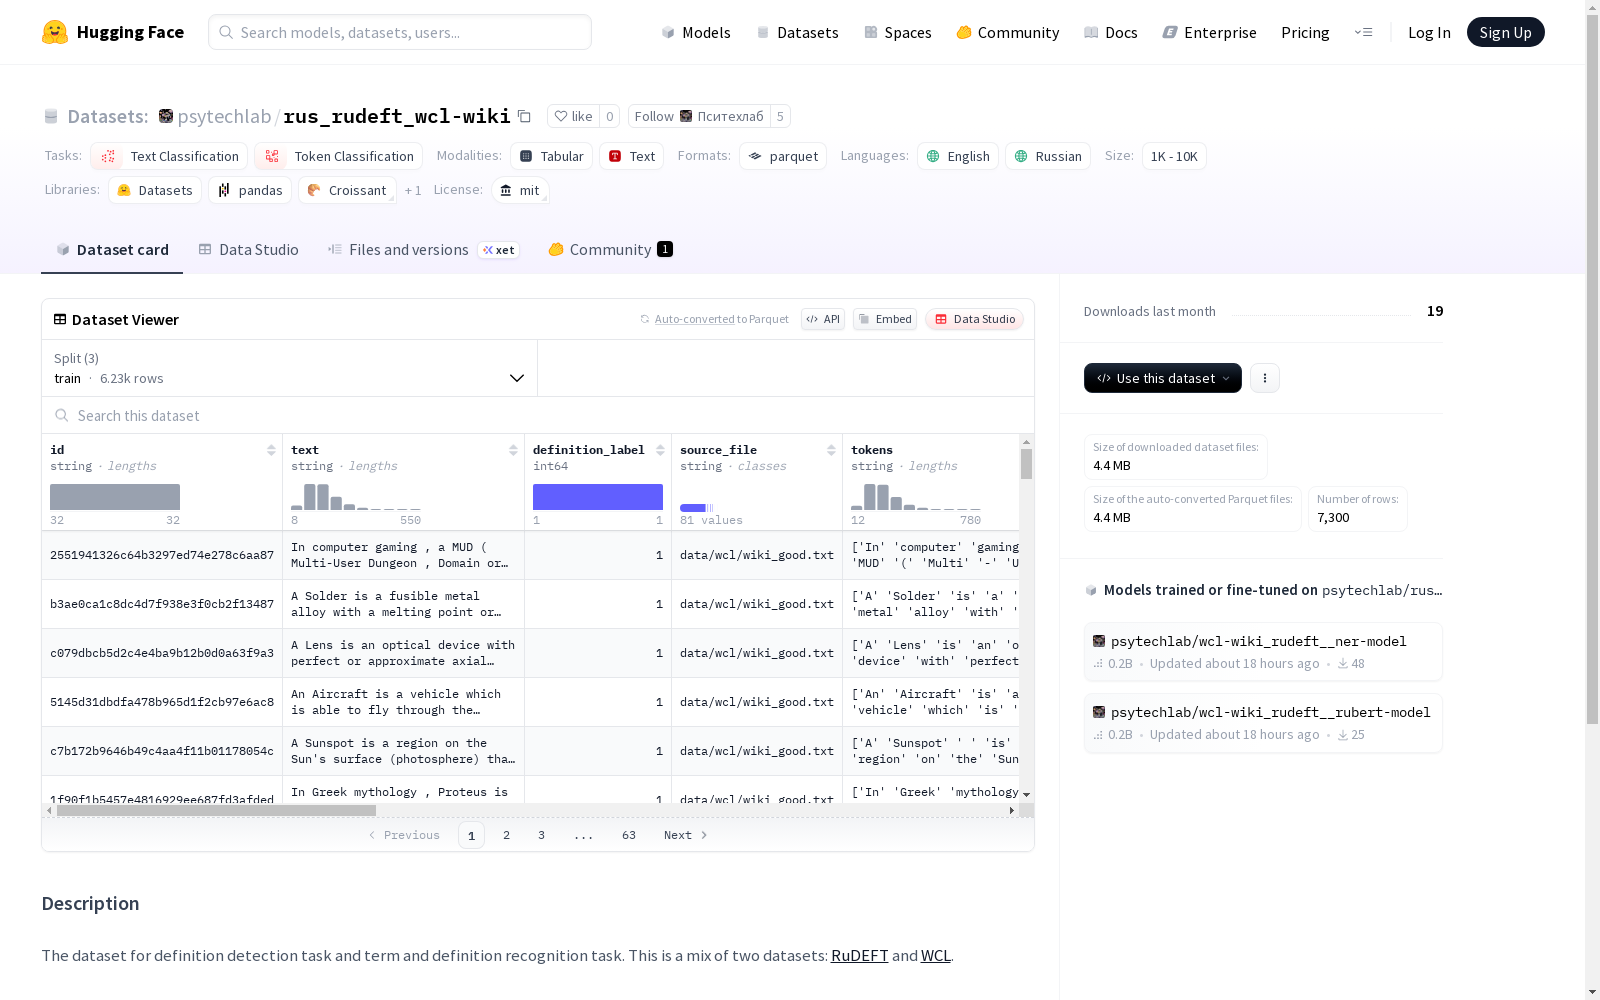
Task: Go to page 63 of dataset
Action: point(629,835)
